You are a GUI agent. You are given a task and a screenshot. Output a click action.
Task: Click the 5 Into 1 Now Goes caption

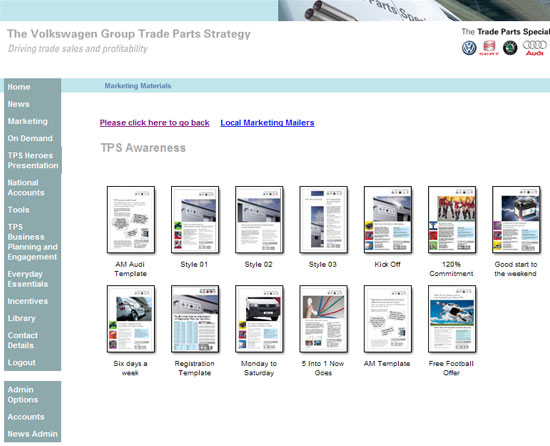(323, 368)
